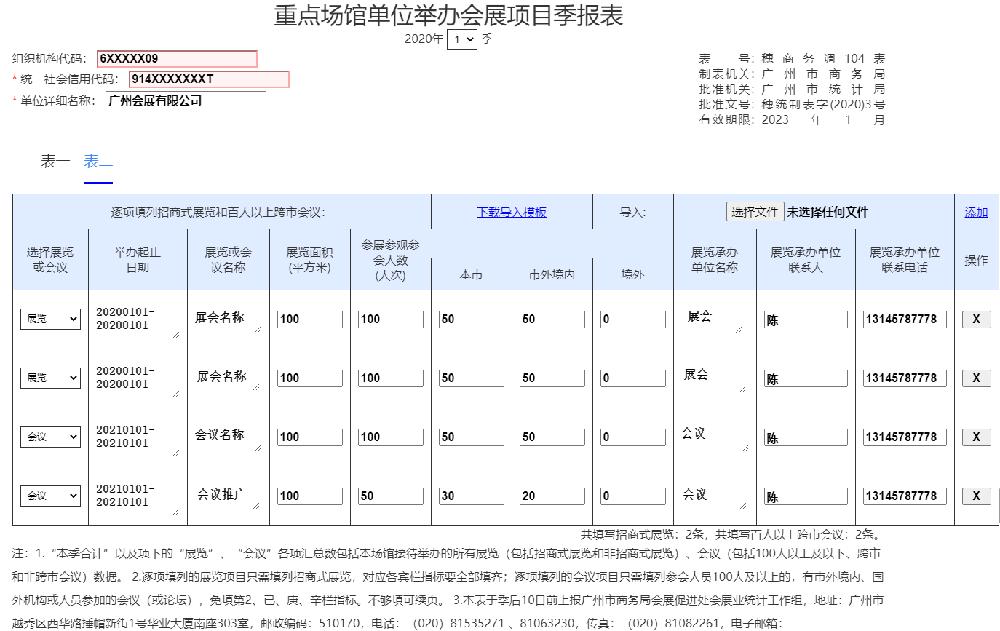
Task: Click the date box in first 展览 row
Action: pyautogui.click(x=136, y=321)
